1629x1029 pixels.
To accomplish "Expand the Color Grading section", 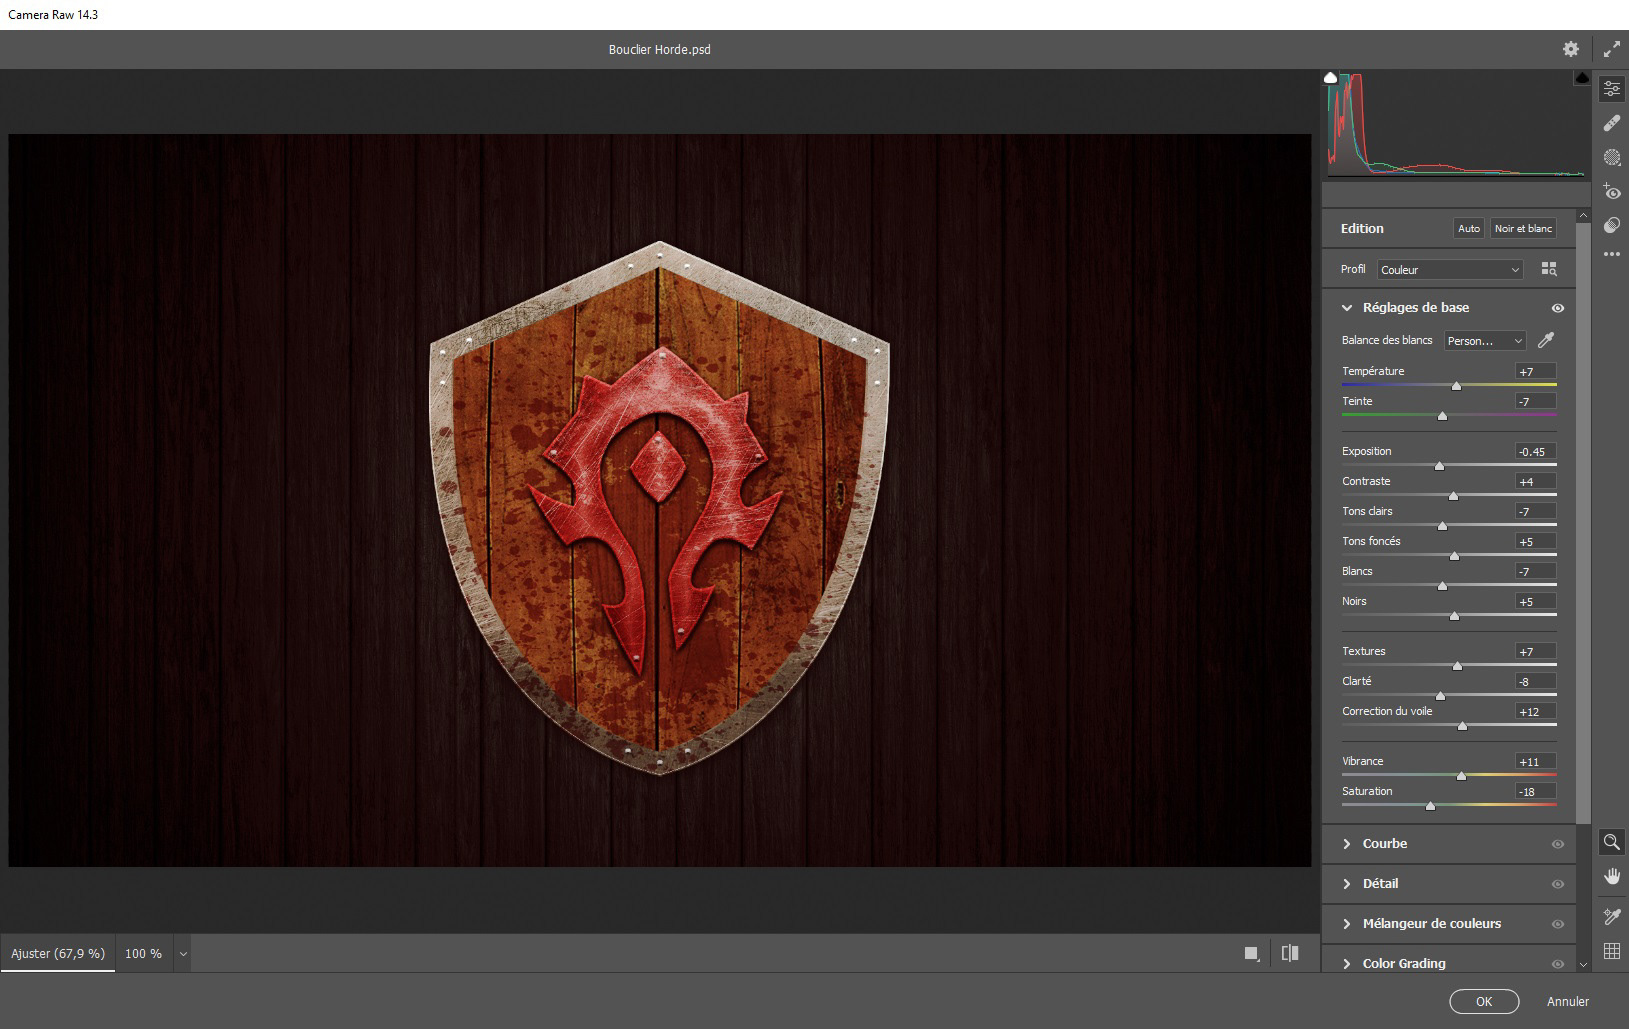I will tap(1347, 964).
